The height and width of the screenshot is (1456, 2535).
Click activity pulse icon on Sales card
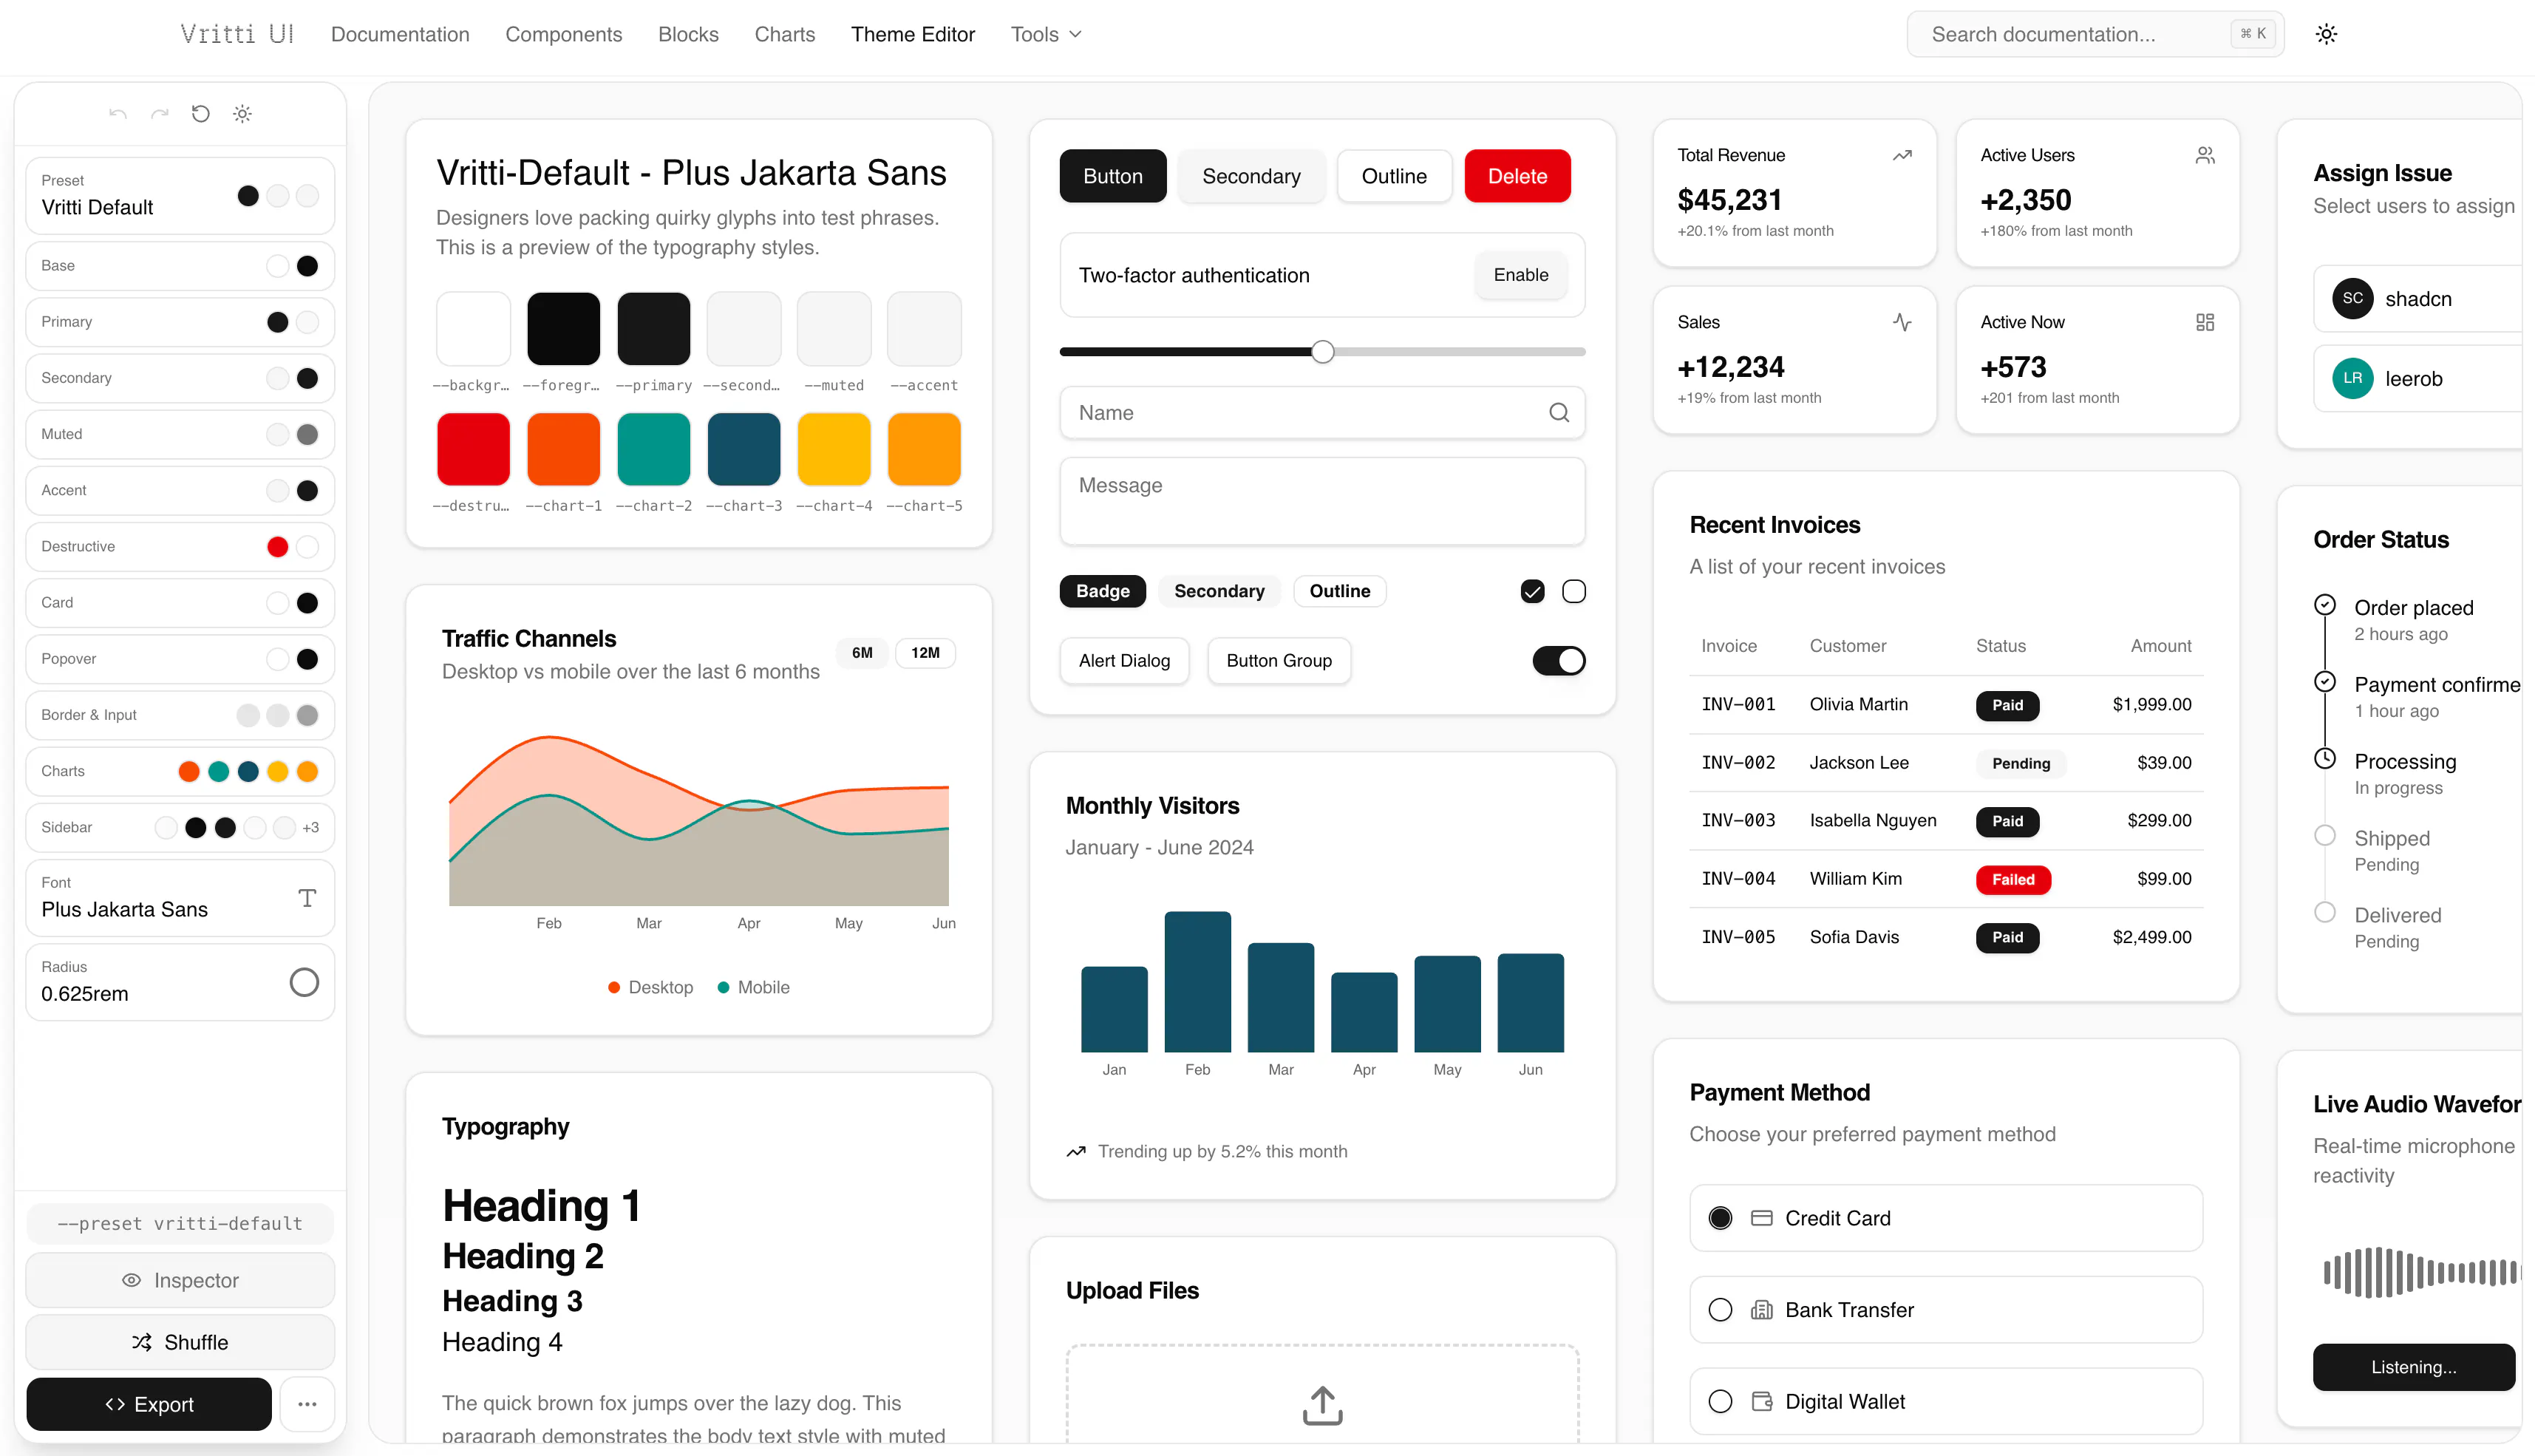[1902, 322]
